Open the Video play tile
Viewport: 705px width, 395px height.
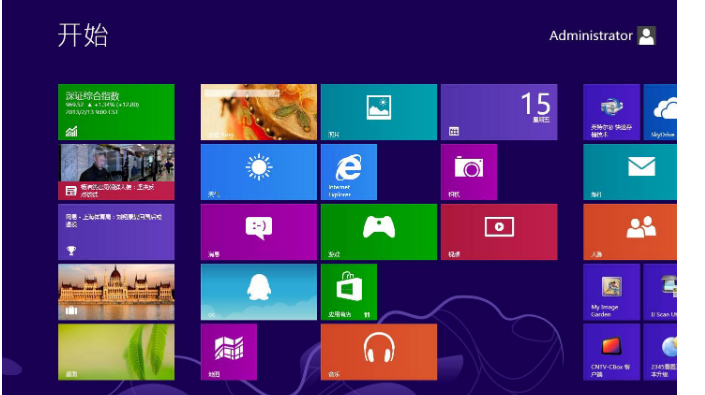[x=499, y=232]
